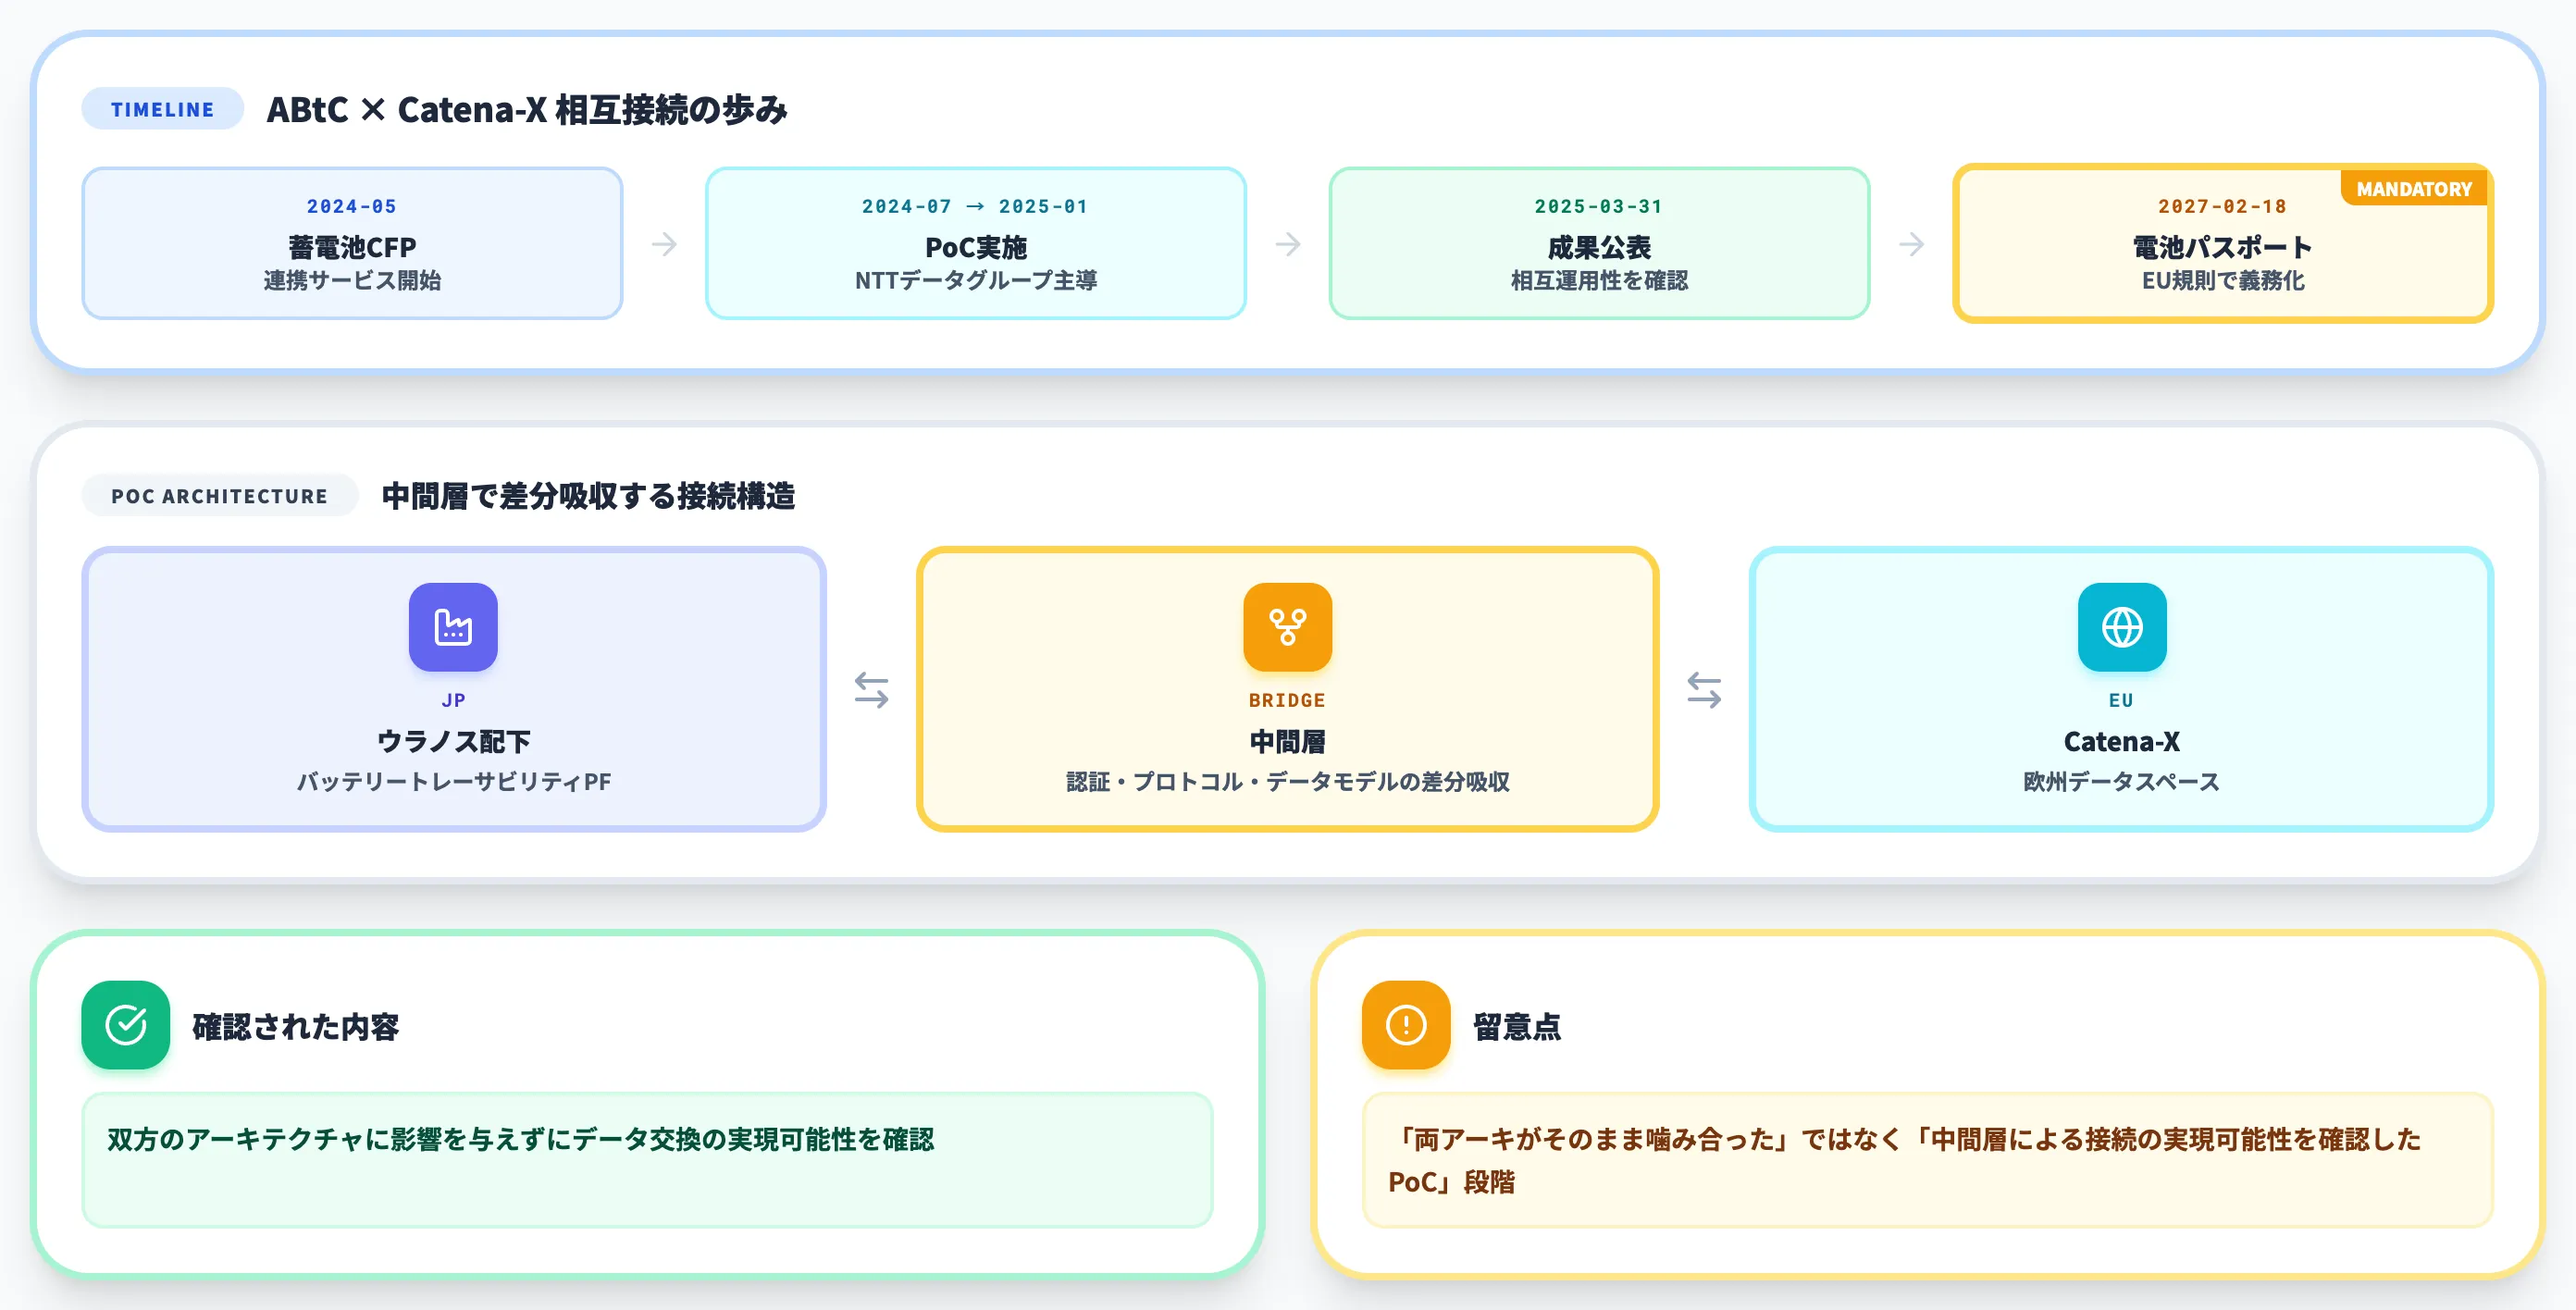Select the TIMELINE badge label

coord(163,109)
